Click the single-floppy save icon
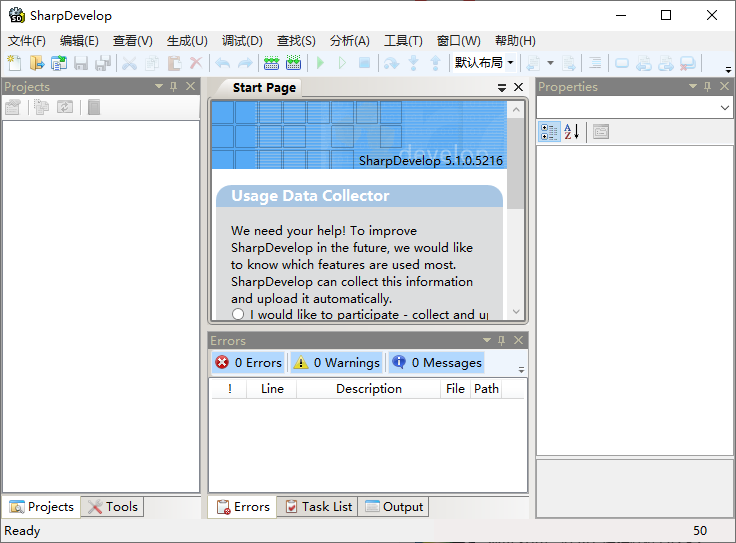Viewport: 736px width, 543px height. point(81,62)
